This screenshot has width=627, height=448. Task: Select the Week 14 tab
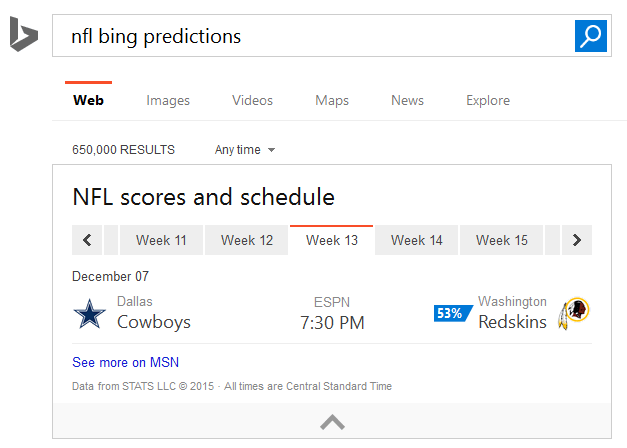click(x=416, y=240)
